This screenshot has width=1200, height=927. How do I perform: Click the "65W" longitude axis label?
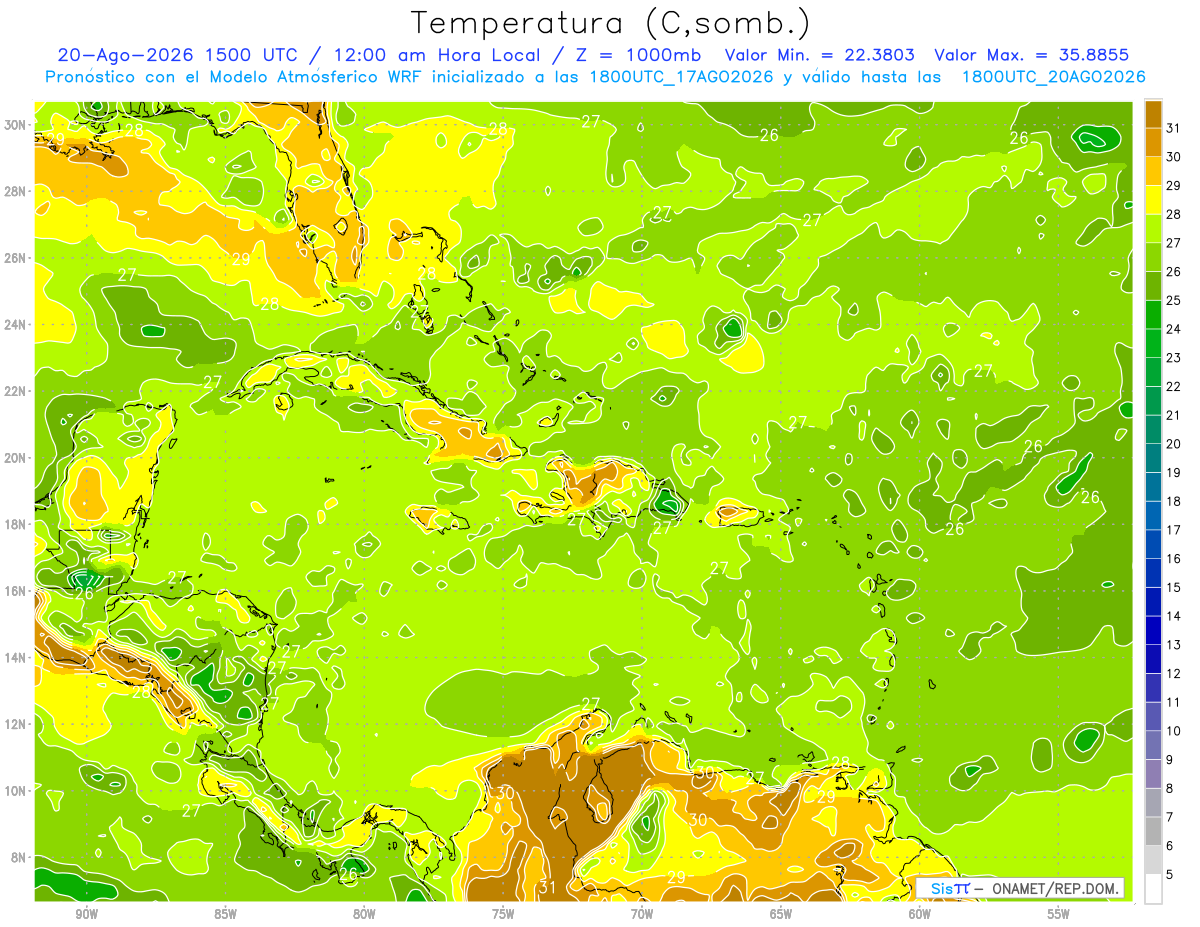(781, 914)
